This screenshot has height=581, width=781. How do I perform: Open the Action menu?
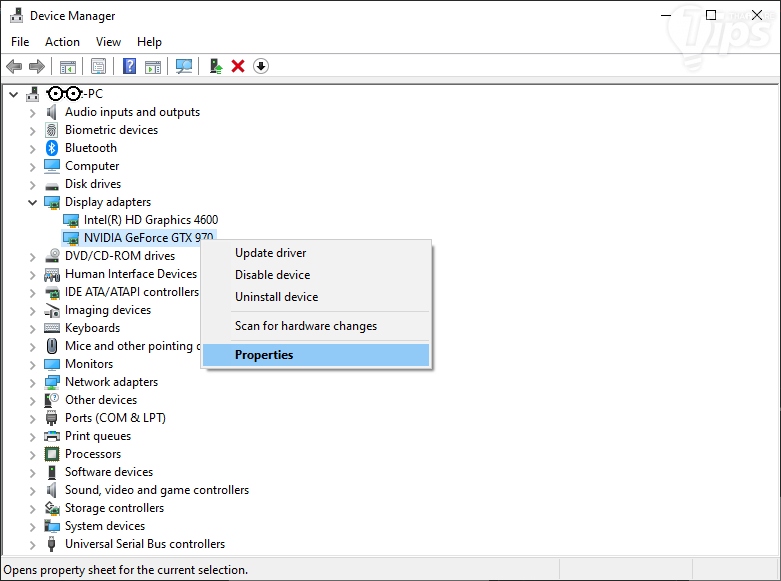(x=62, y=42)
